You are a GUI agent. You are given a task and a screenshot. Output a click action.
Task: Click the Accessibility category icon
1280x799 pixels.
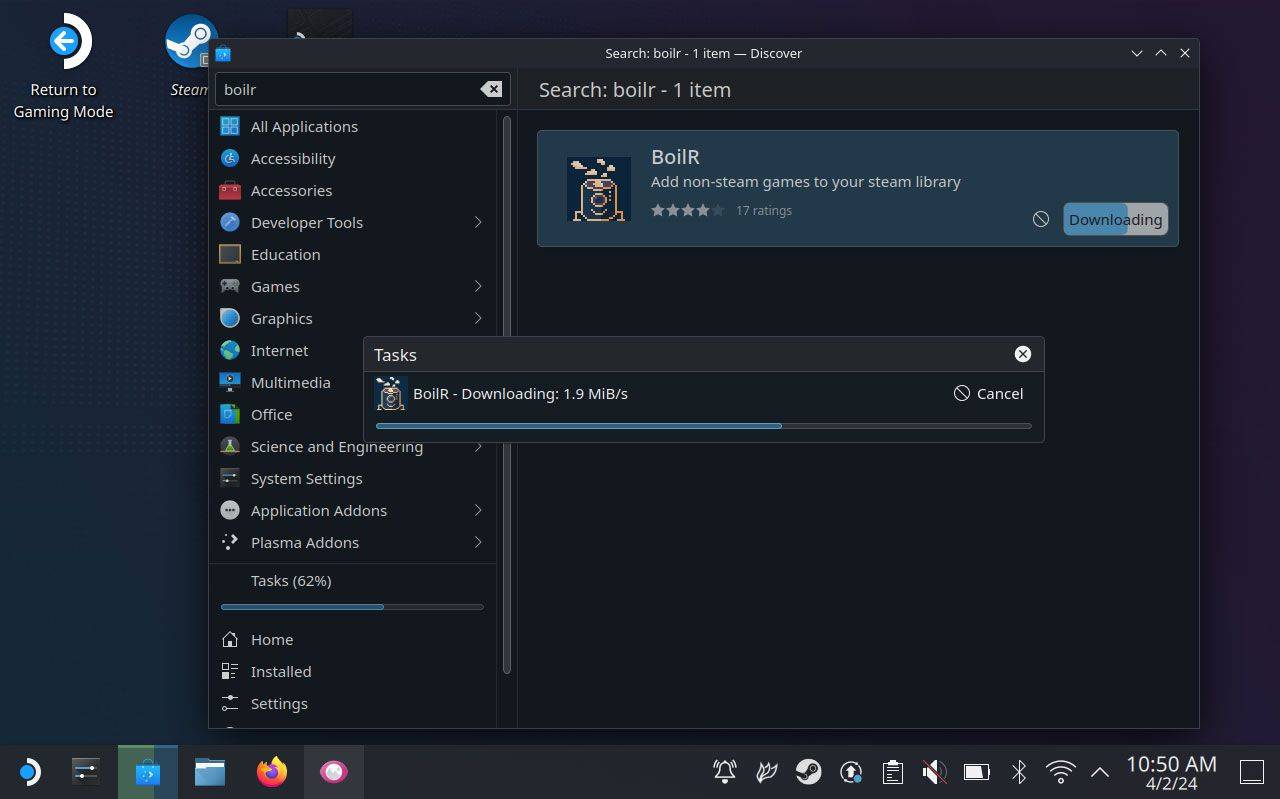(230, 158)
